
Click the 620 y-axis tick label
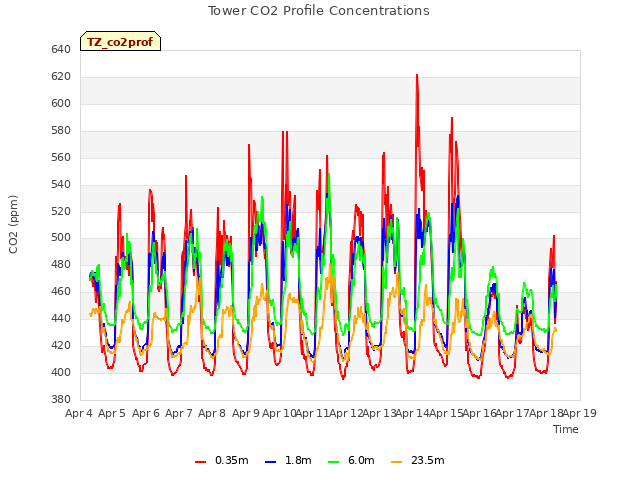point(61,76)
